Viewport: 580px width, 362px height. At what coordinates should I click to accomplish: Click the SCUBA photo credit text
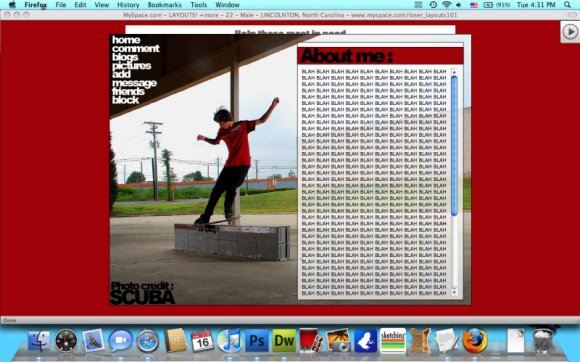[x=142, y=297]
